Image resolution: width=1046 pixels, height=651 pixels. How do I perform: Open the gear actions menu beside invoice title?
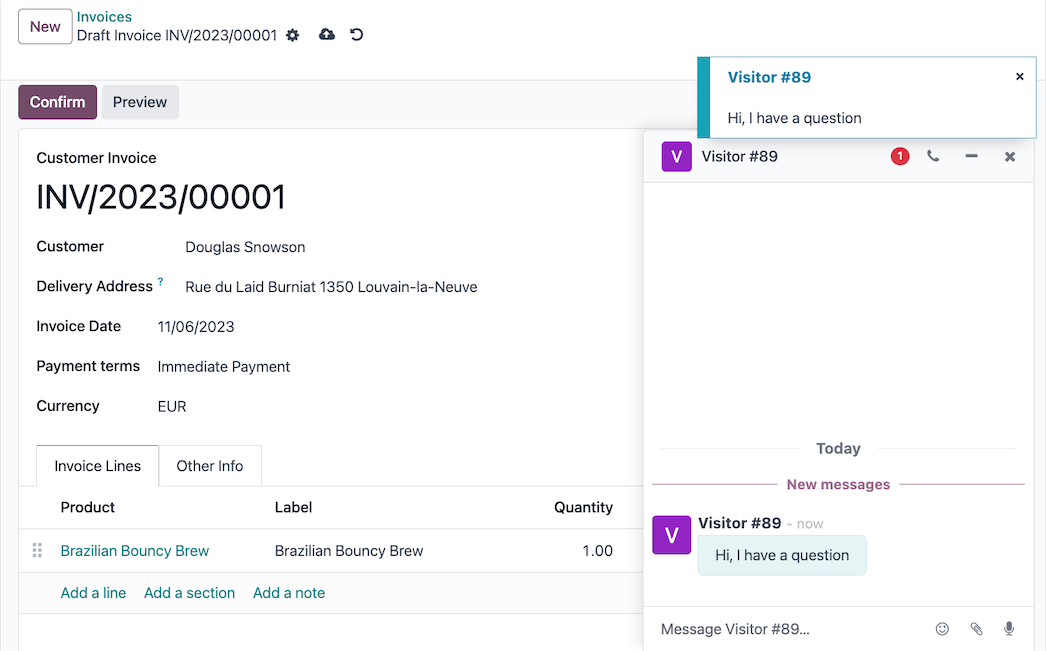(x=291, y=35)
